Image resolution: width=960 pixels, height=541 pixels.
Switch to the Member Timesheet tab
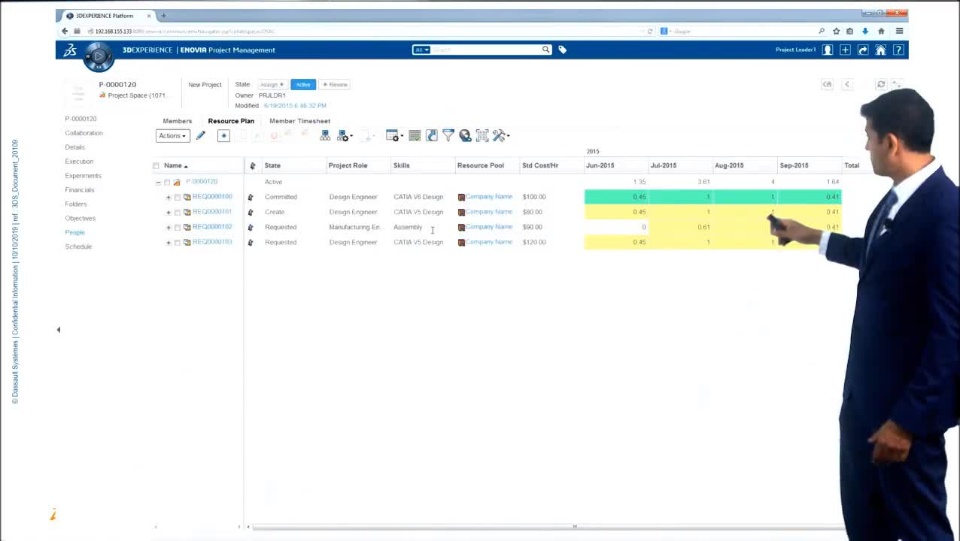300,121
